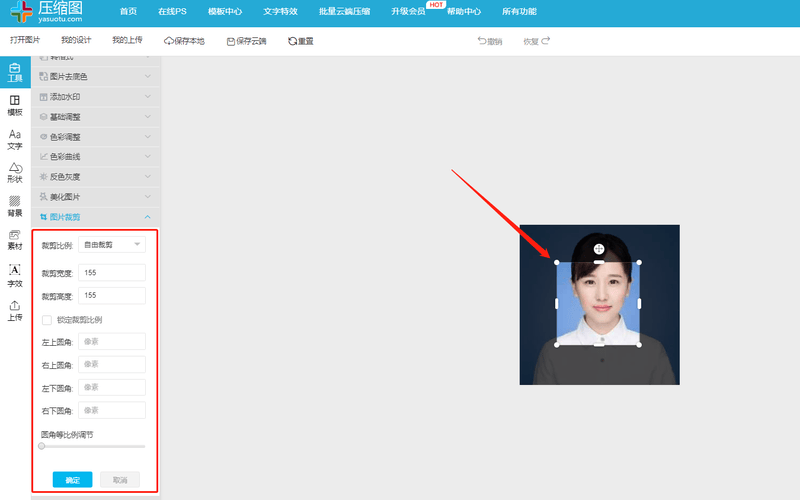This screenshot has width=800, height=500.
Task: Click 保存本地 save local cloud icon
Action: 169,41
